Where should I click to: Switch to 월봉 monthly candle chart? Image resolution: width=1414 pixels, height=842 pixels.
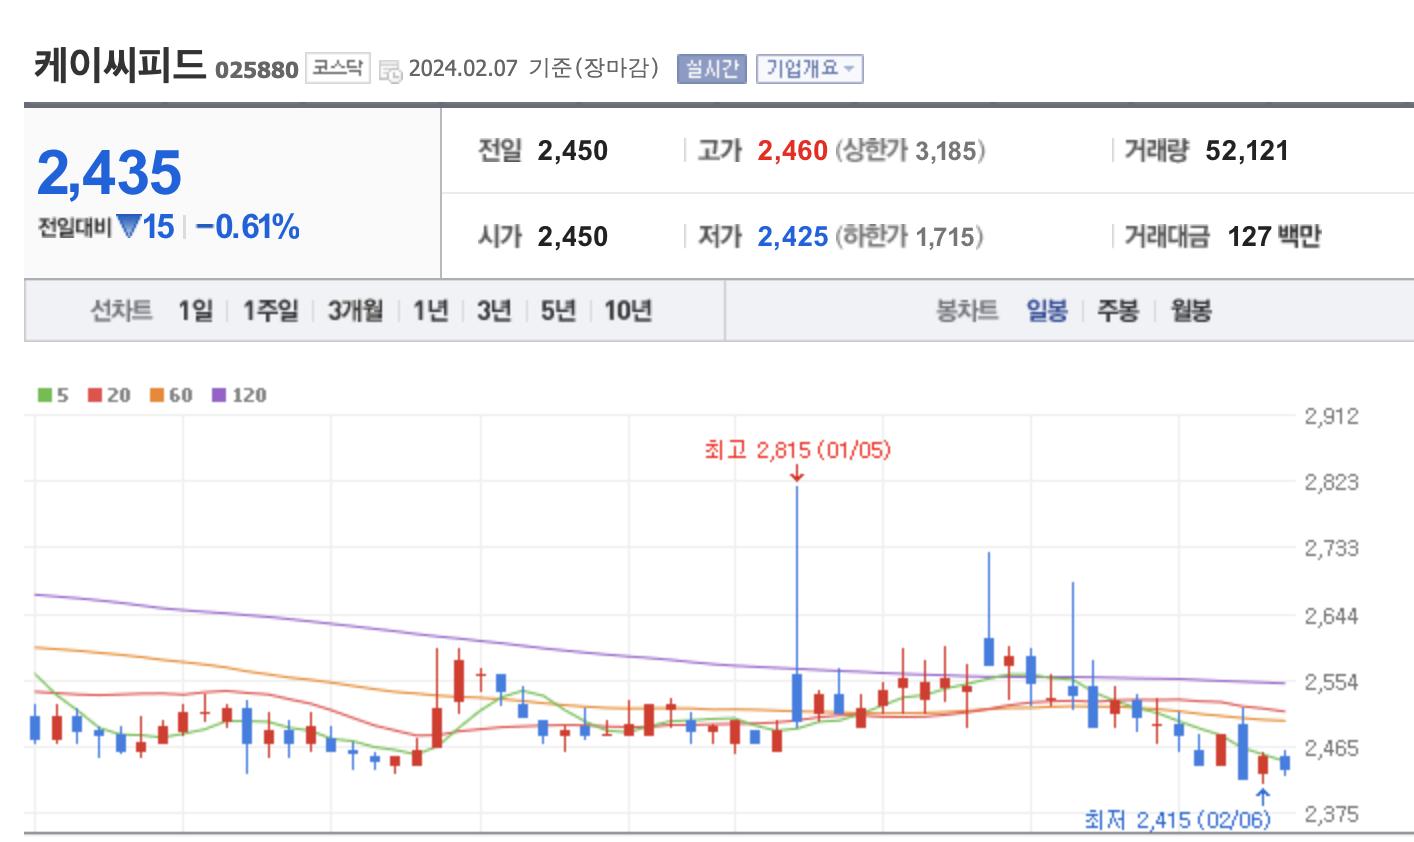[x=1191, y=311]
